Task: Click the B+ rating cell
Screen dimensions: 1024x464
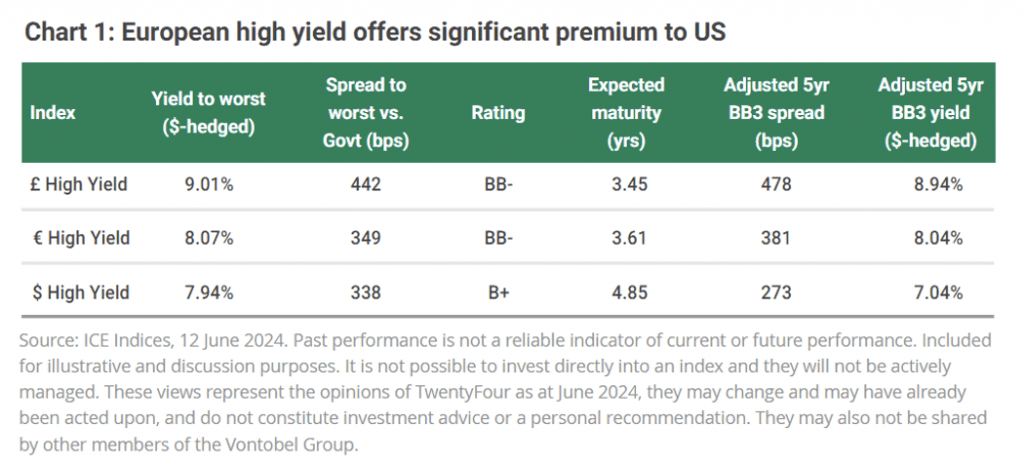Action: point(498,292)
